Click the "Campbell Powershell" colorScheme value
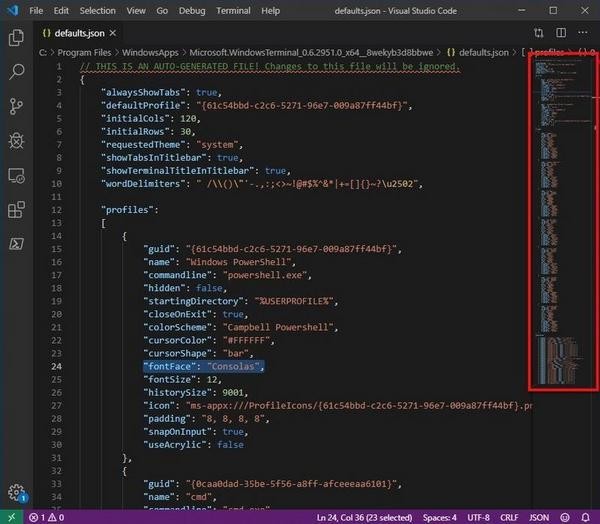Image resolution: width=600 pixels, height=524 pixels. click(x=278, y=327)
